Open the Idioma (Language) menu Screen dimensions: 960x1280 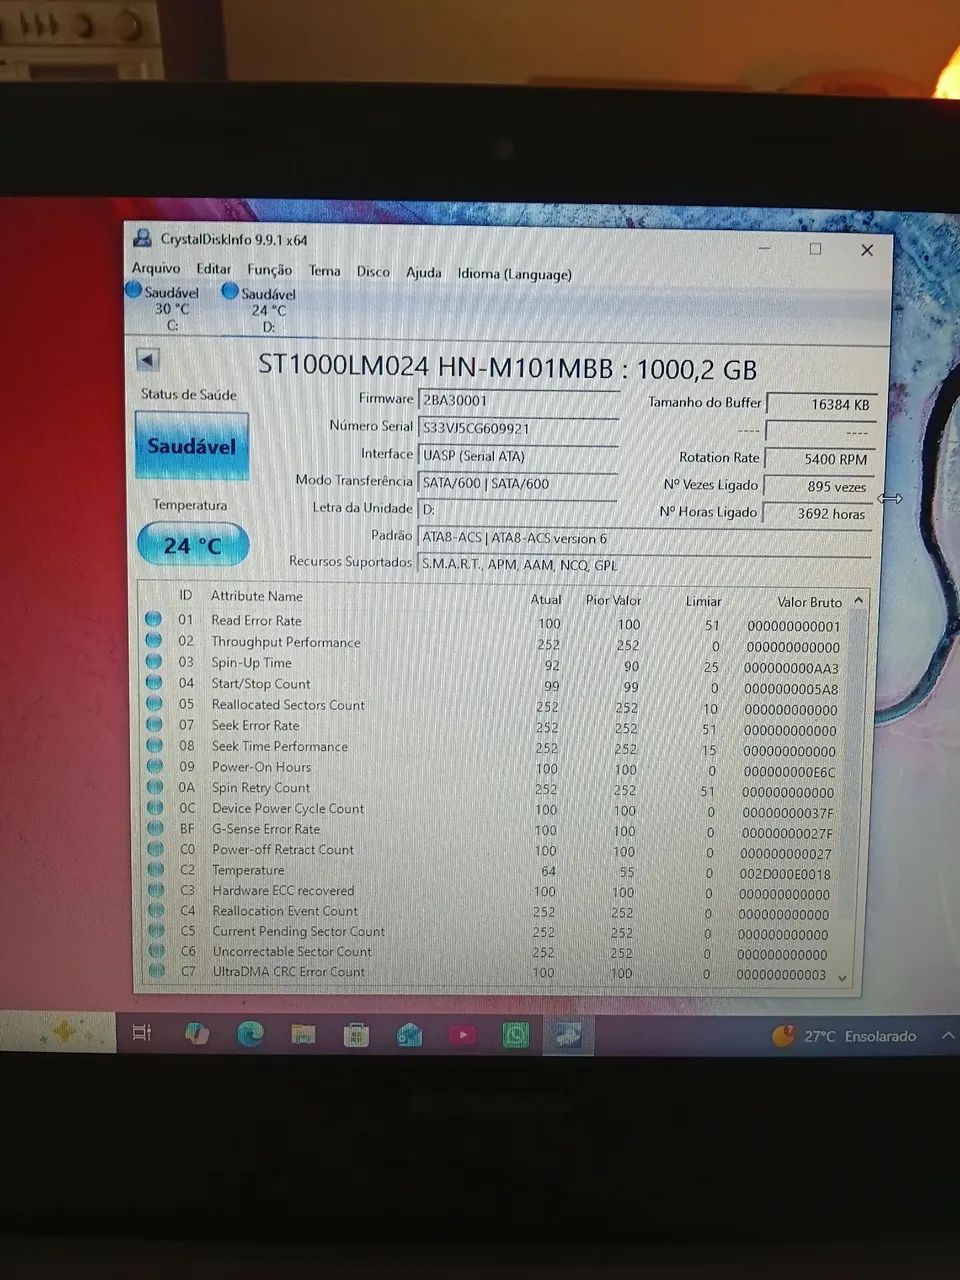[515, 274]
